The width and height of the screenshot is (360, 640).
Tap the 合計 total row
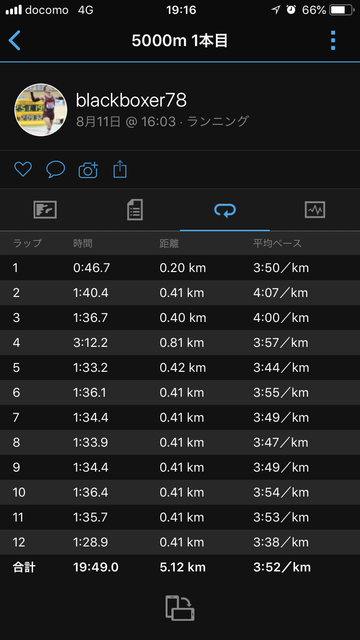[180, 567]
